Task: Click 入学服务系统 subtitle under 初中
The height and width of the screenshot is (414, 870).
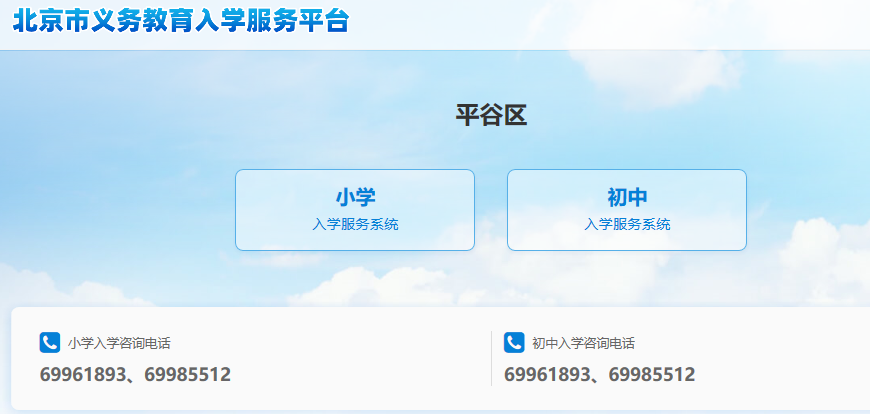Action: (x=627, y=224)
